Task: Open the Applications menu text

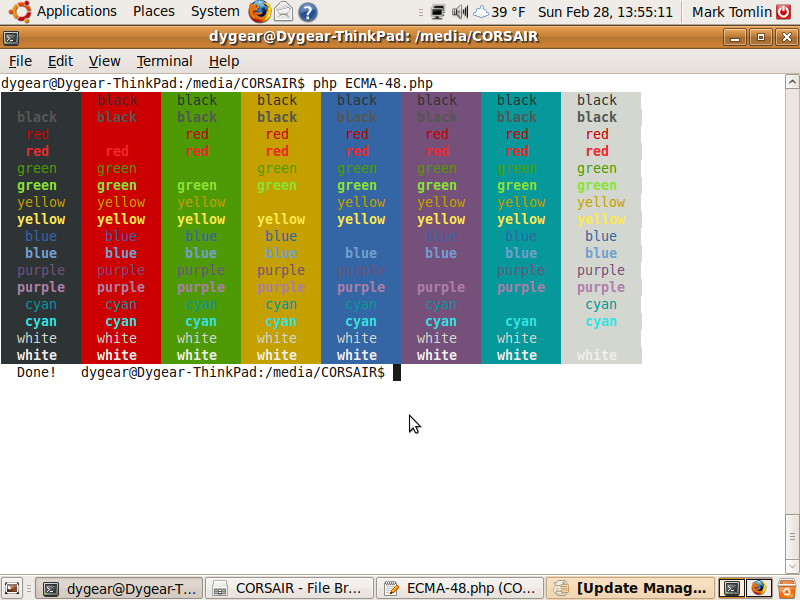Action: [77, 11]
